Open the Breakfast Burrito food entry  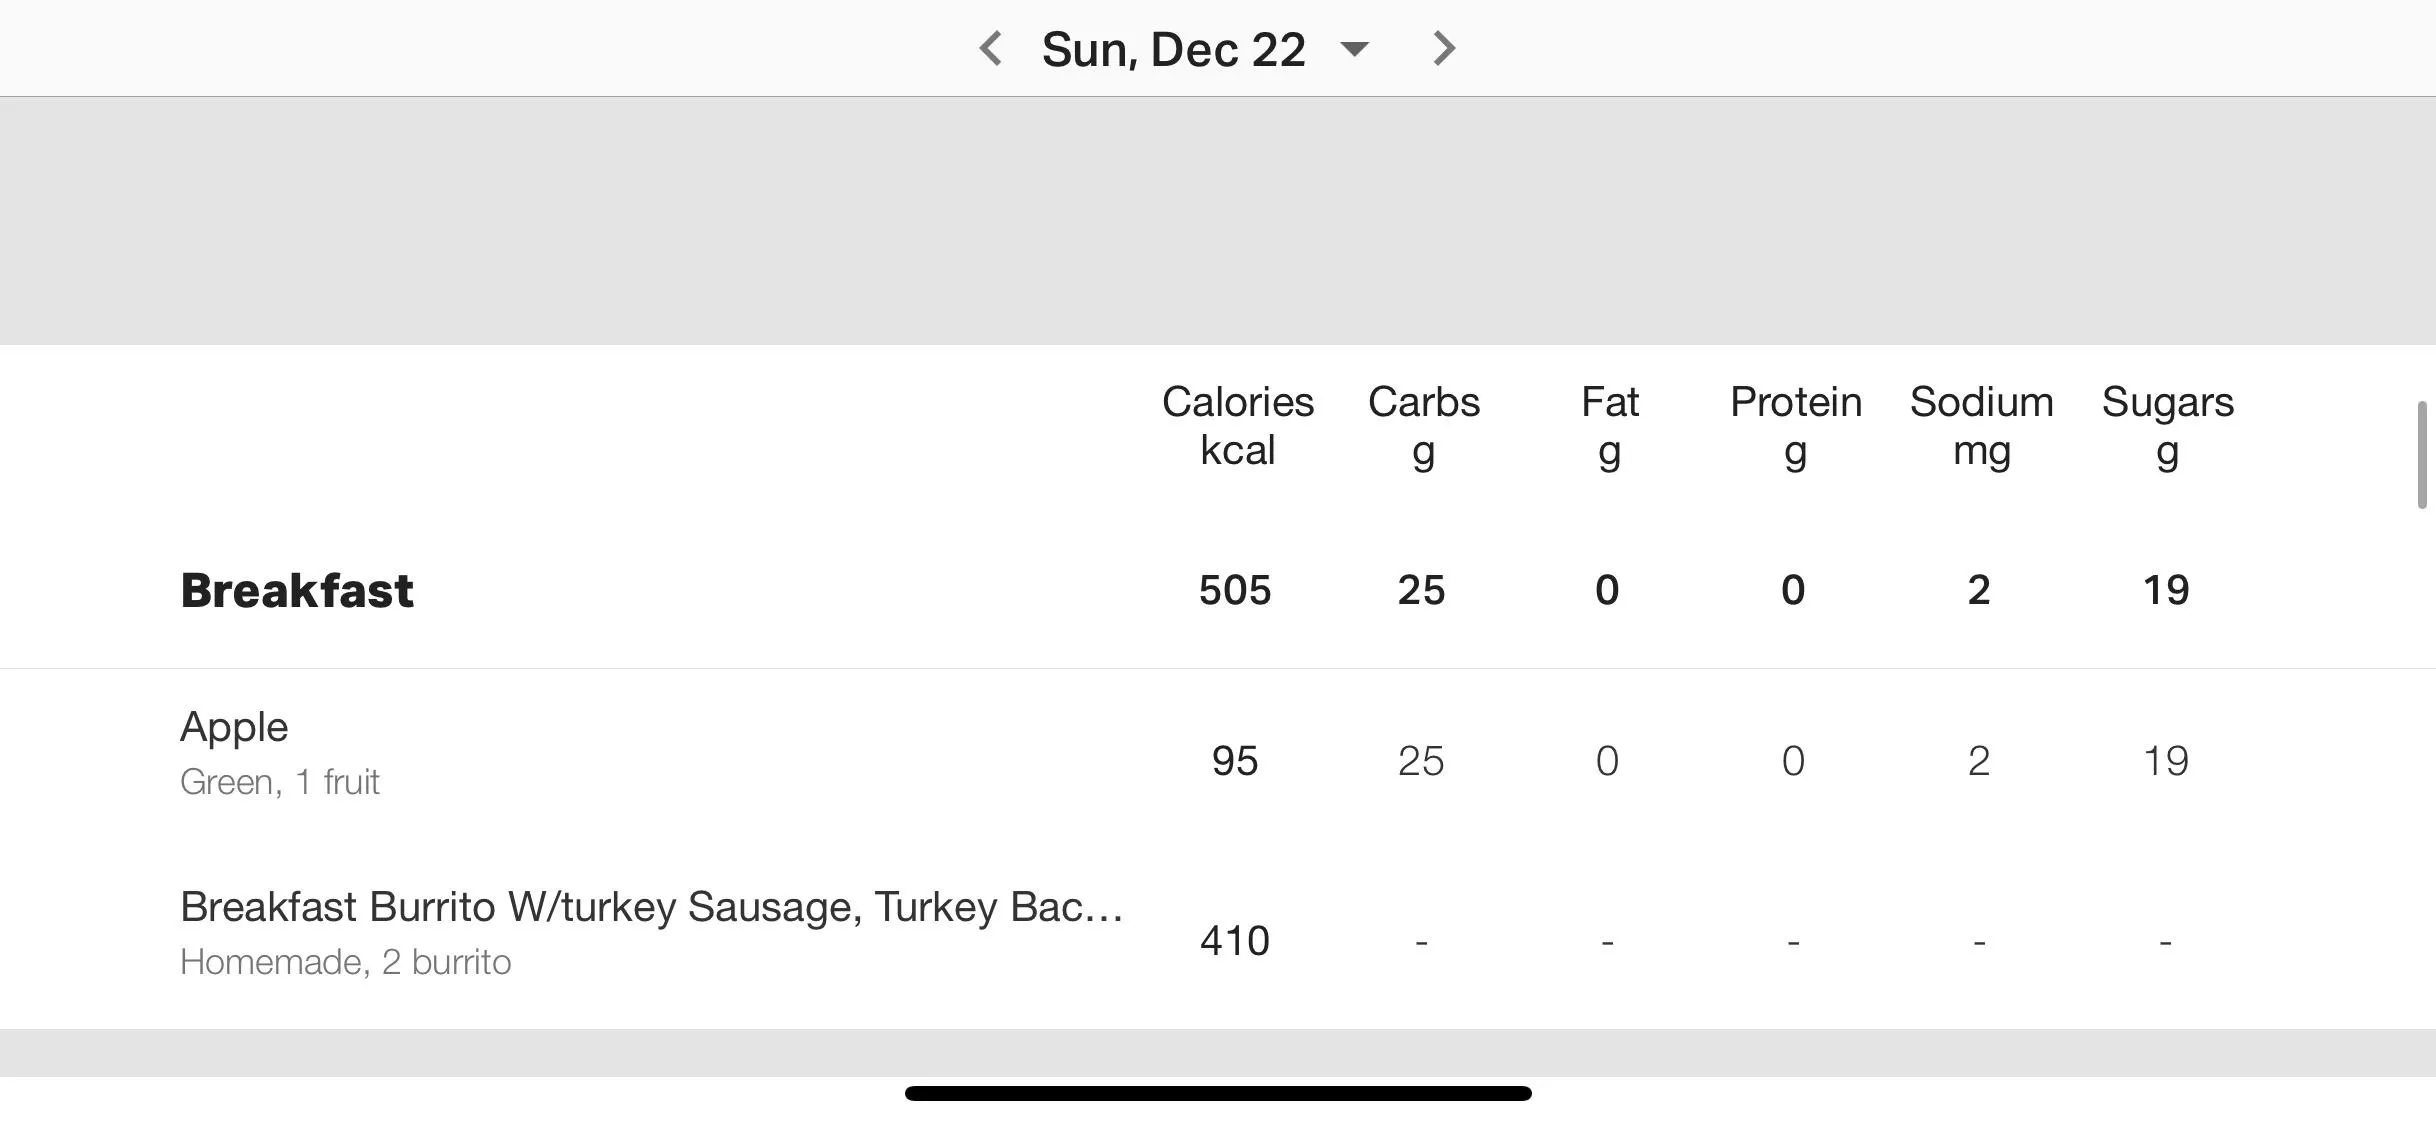[1218, 939]
